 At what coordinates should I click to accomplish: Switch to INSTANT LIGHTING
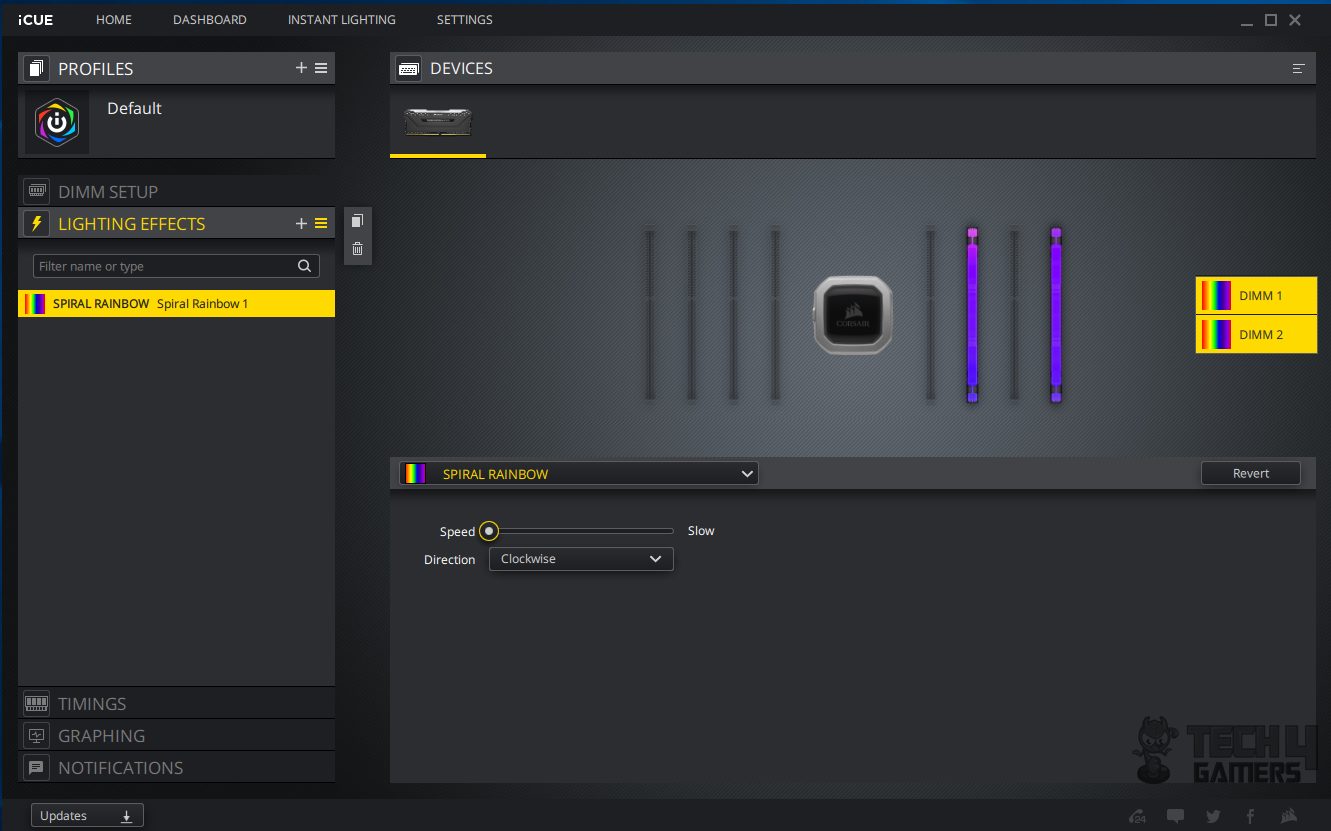pos(342,20)
